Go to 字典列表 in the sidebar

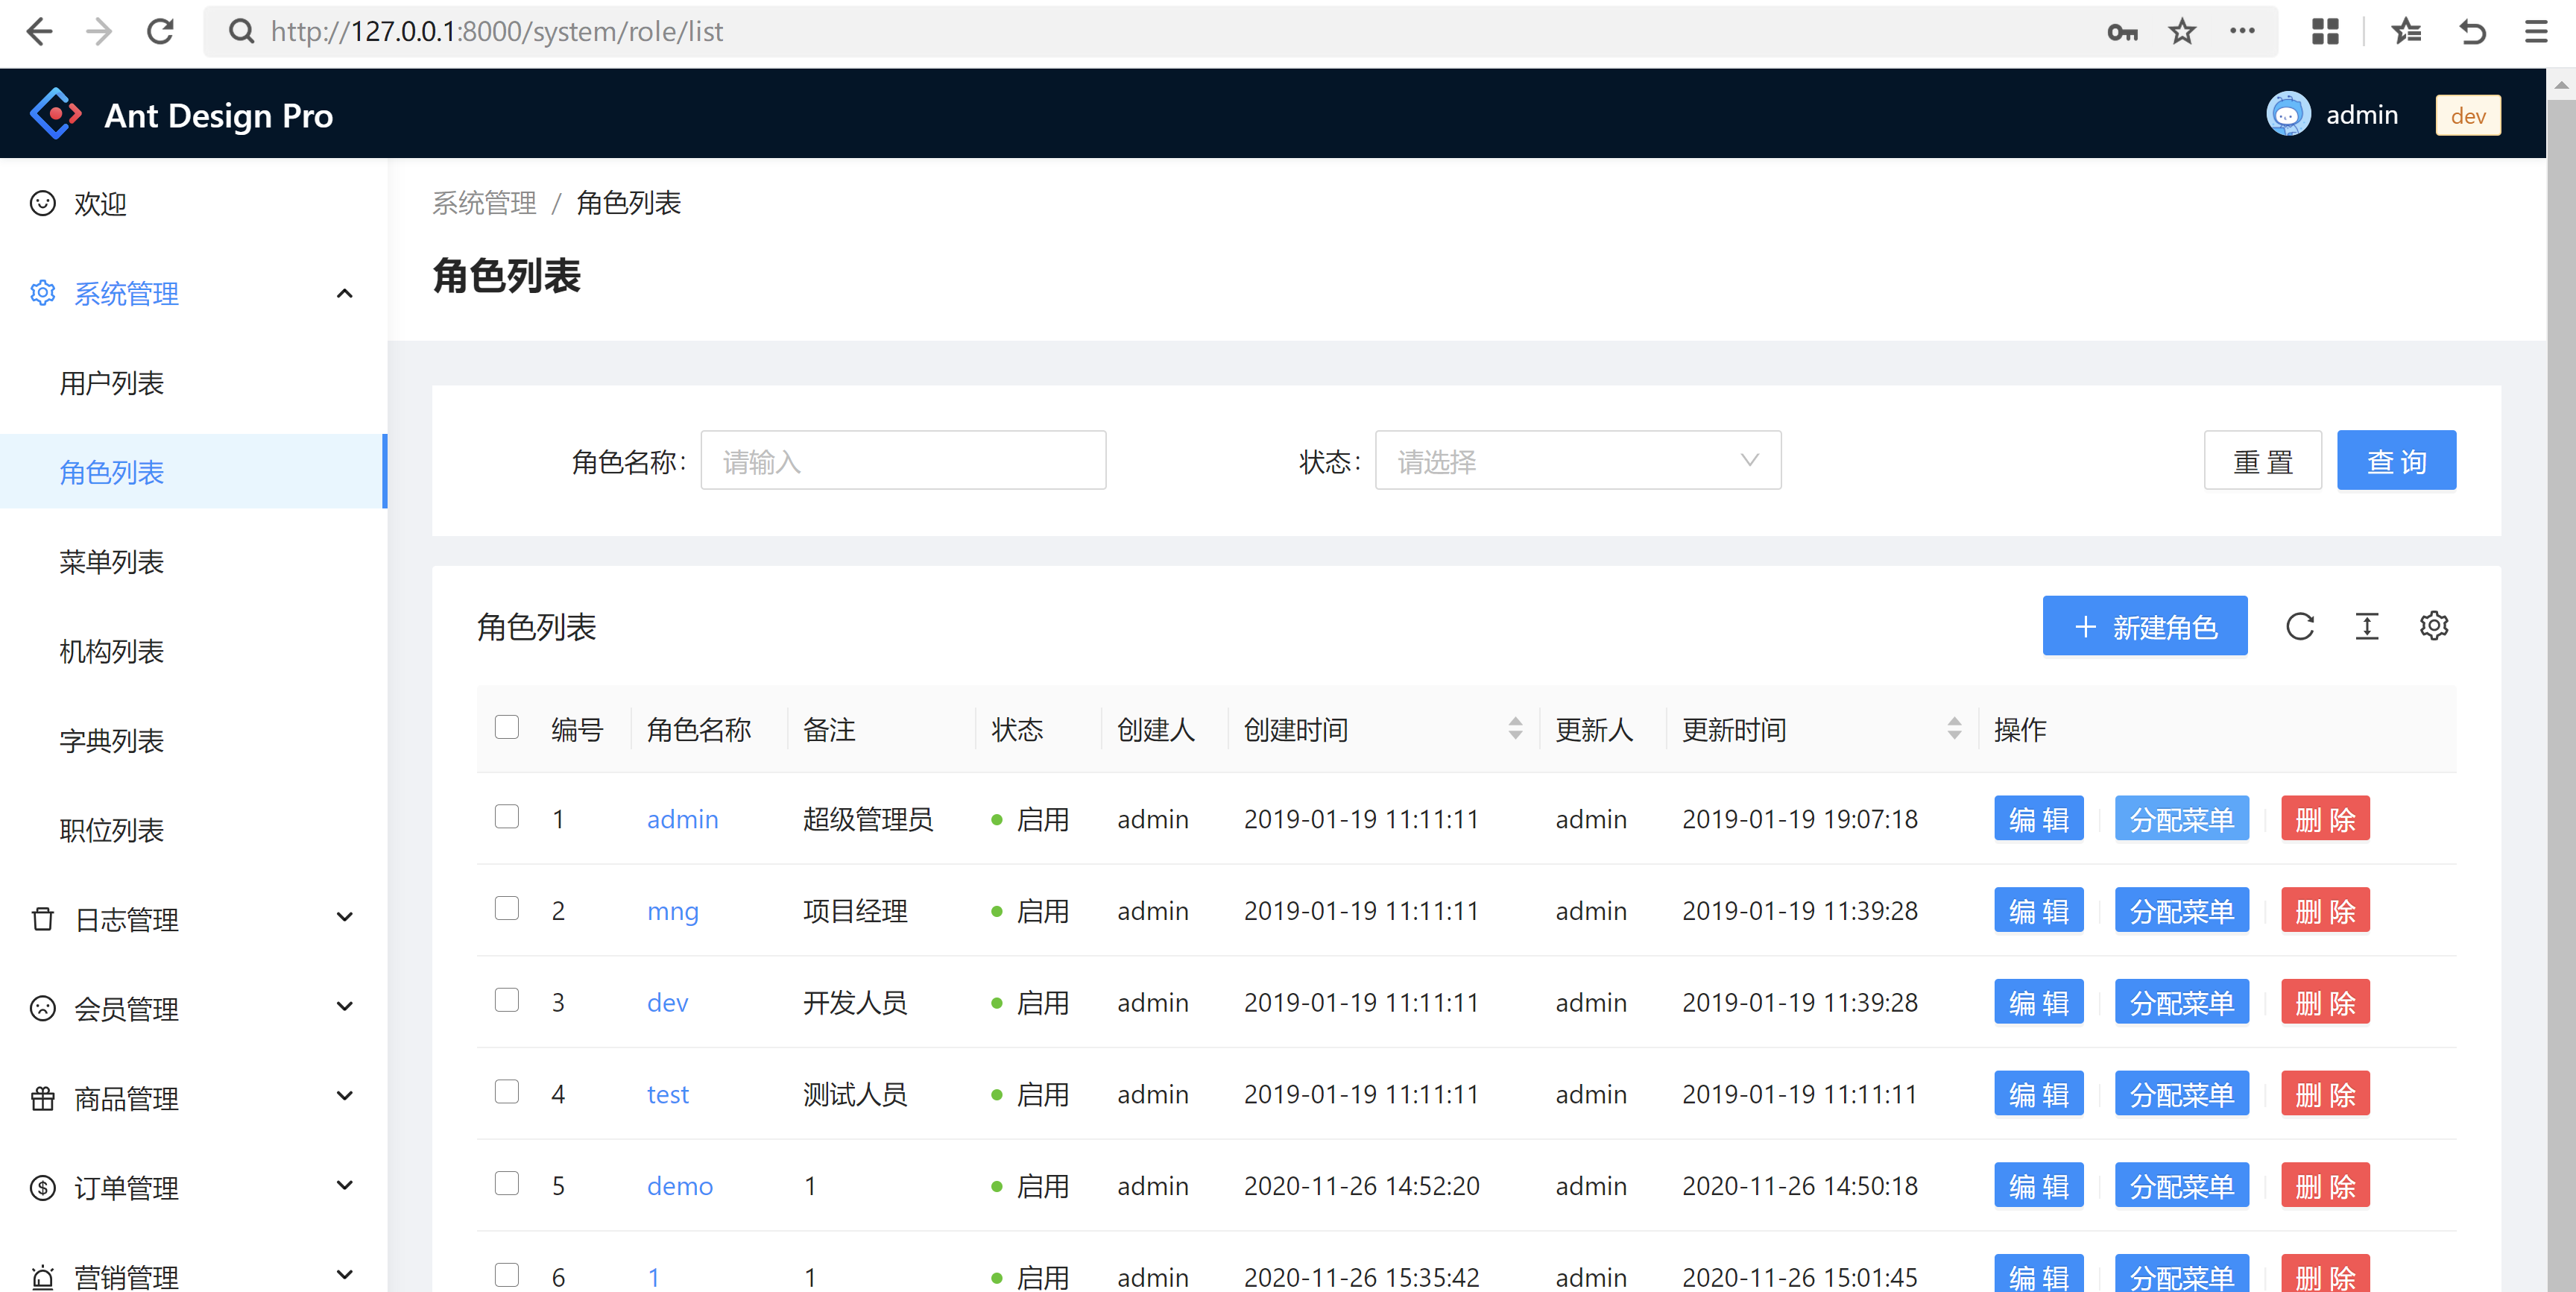coord(193,741)
